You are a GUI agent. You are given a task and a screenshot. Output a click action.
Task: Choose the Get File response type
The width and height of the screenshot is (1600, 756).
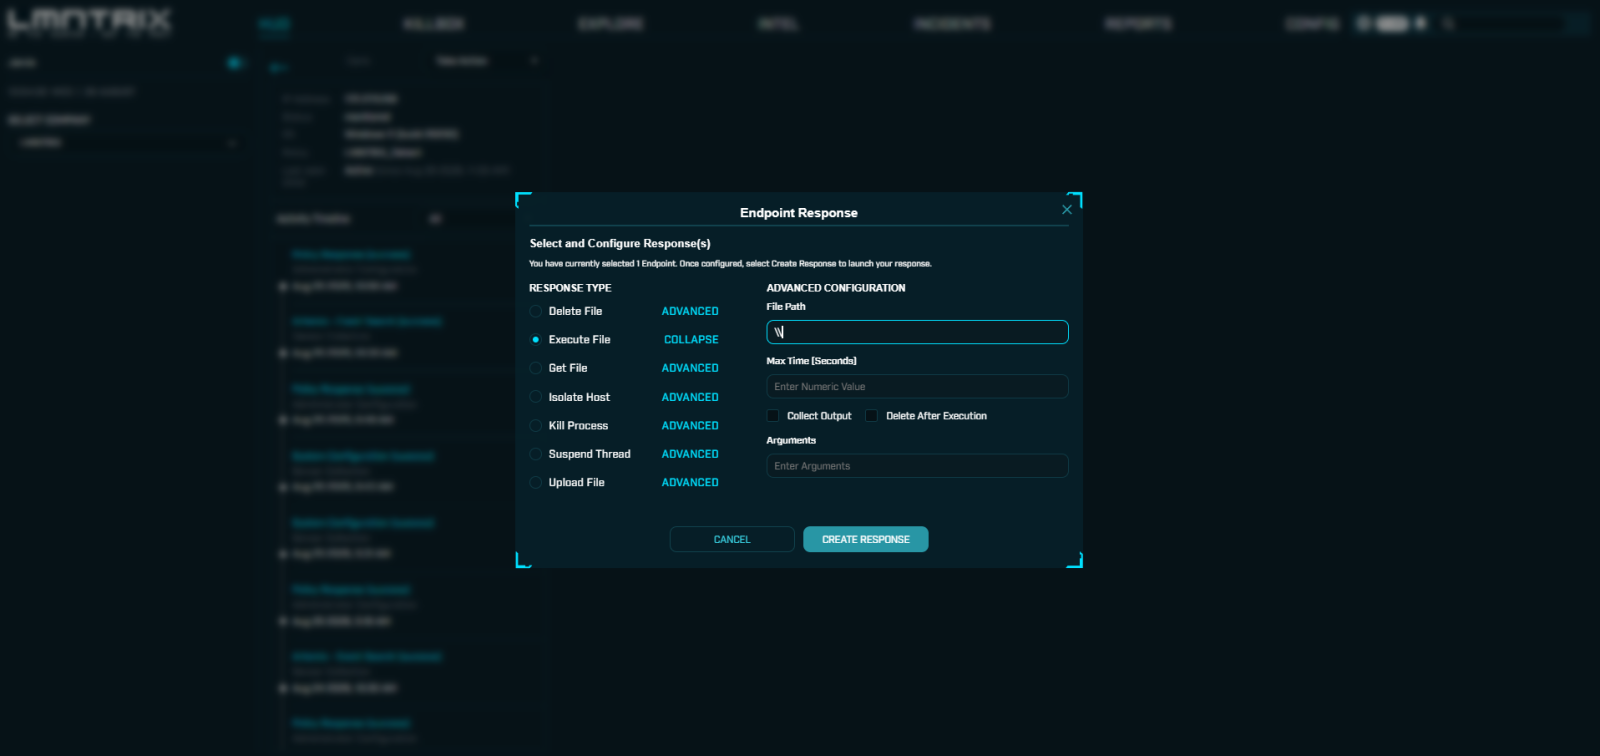(x=536, y=368)
